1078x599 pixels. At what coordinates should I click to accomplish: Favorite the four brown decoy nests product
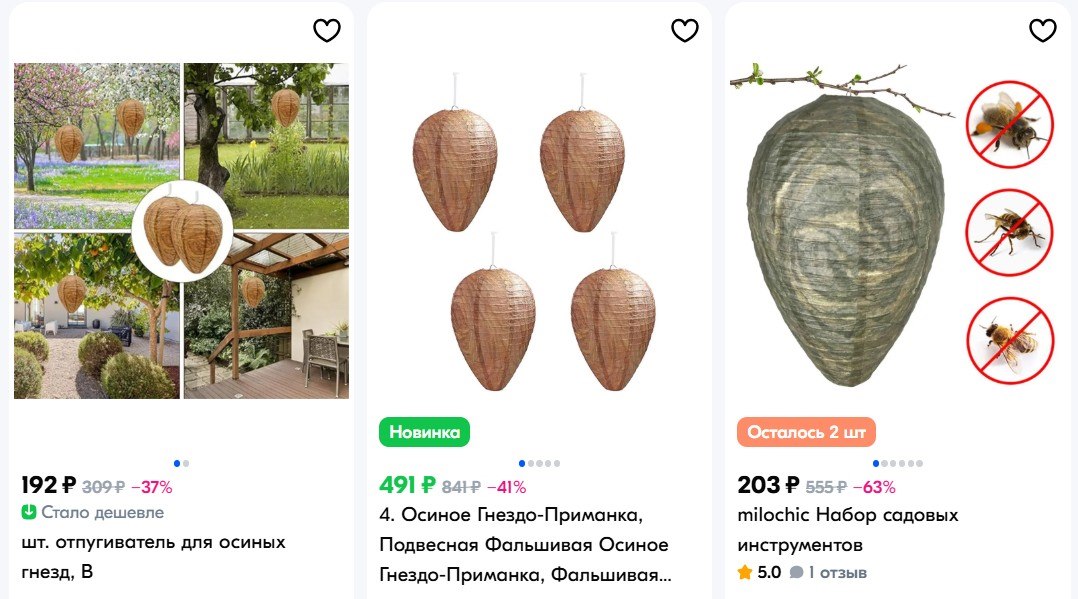point(685,30)
